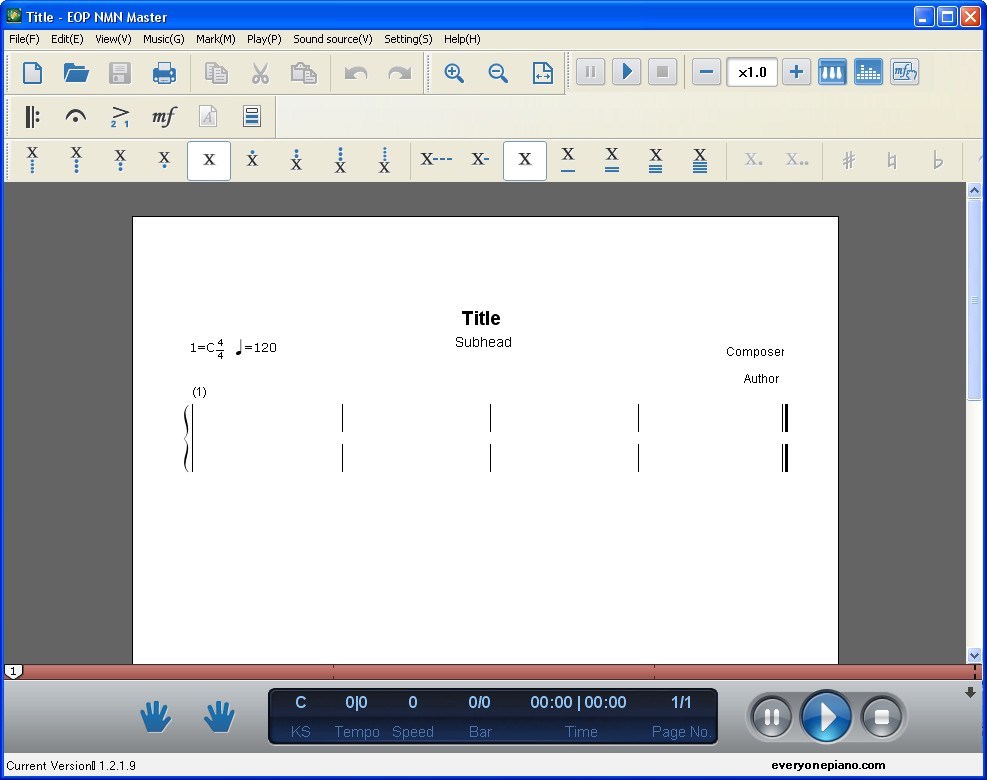Click the Zoom out magnifier icon
987x780 pixels.
click(x=498, y=73)
